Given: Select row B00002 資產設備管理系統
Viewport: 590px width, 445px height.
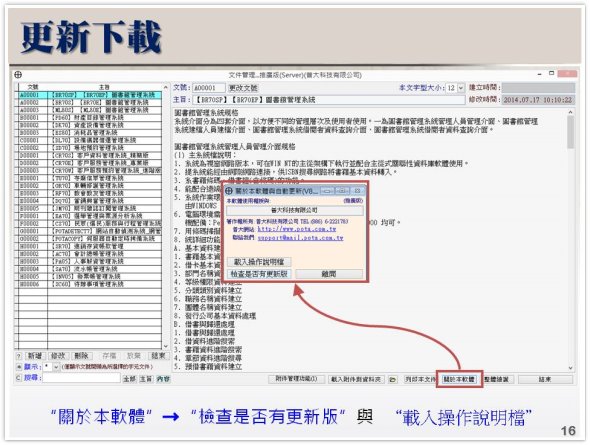Looking at the screenshot, I should click(x=90, y=125).
